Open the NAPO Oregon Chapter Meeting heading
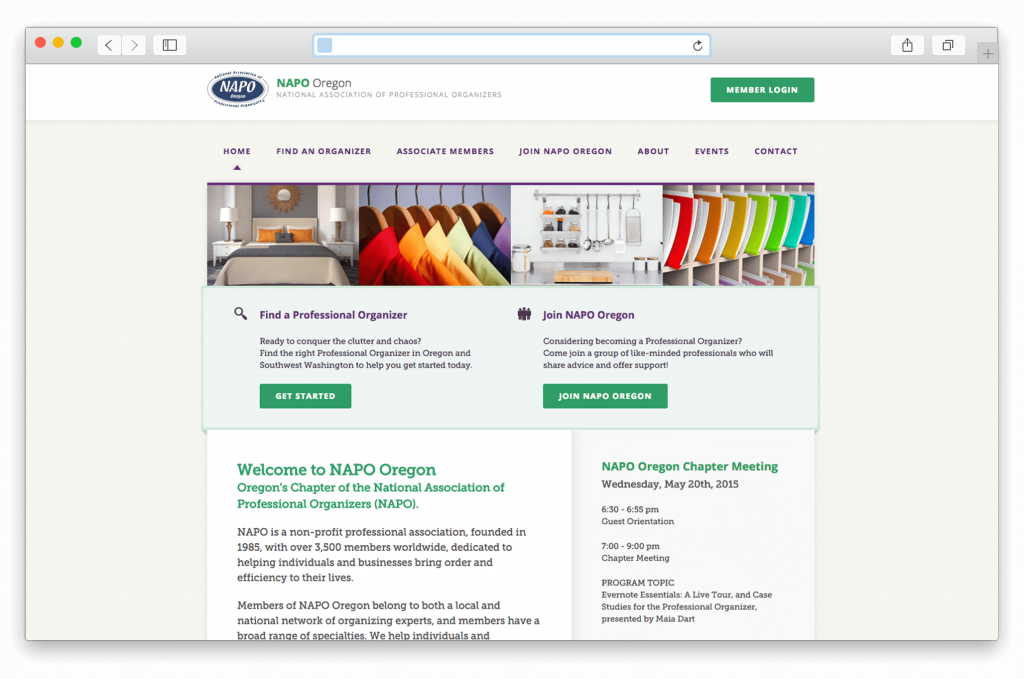This screenshot has height=679, width=1024. [x=689, y=467]
